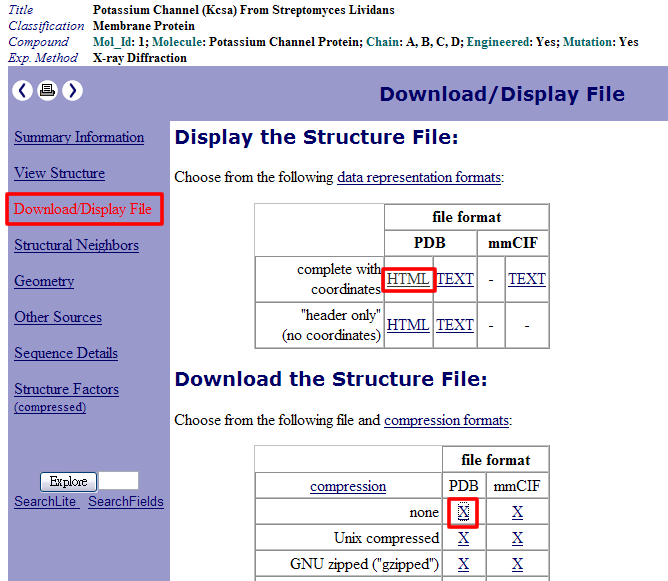Display complete PDB file as HTML
This screenshot has height=581, width=668.
click(x=408, y=279)
